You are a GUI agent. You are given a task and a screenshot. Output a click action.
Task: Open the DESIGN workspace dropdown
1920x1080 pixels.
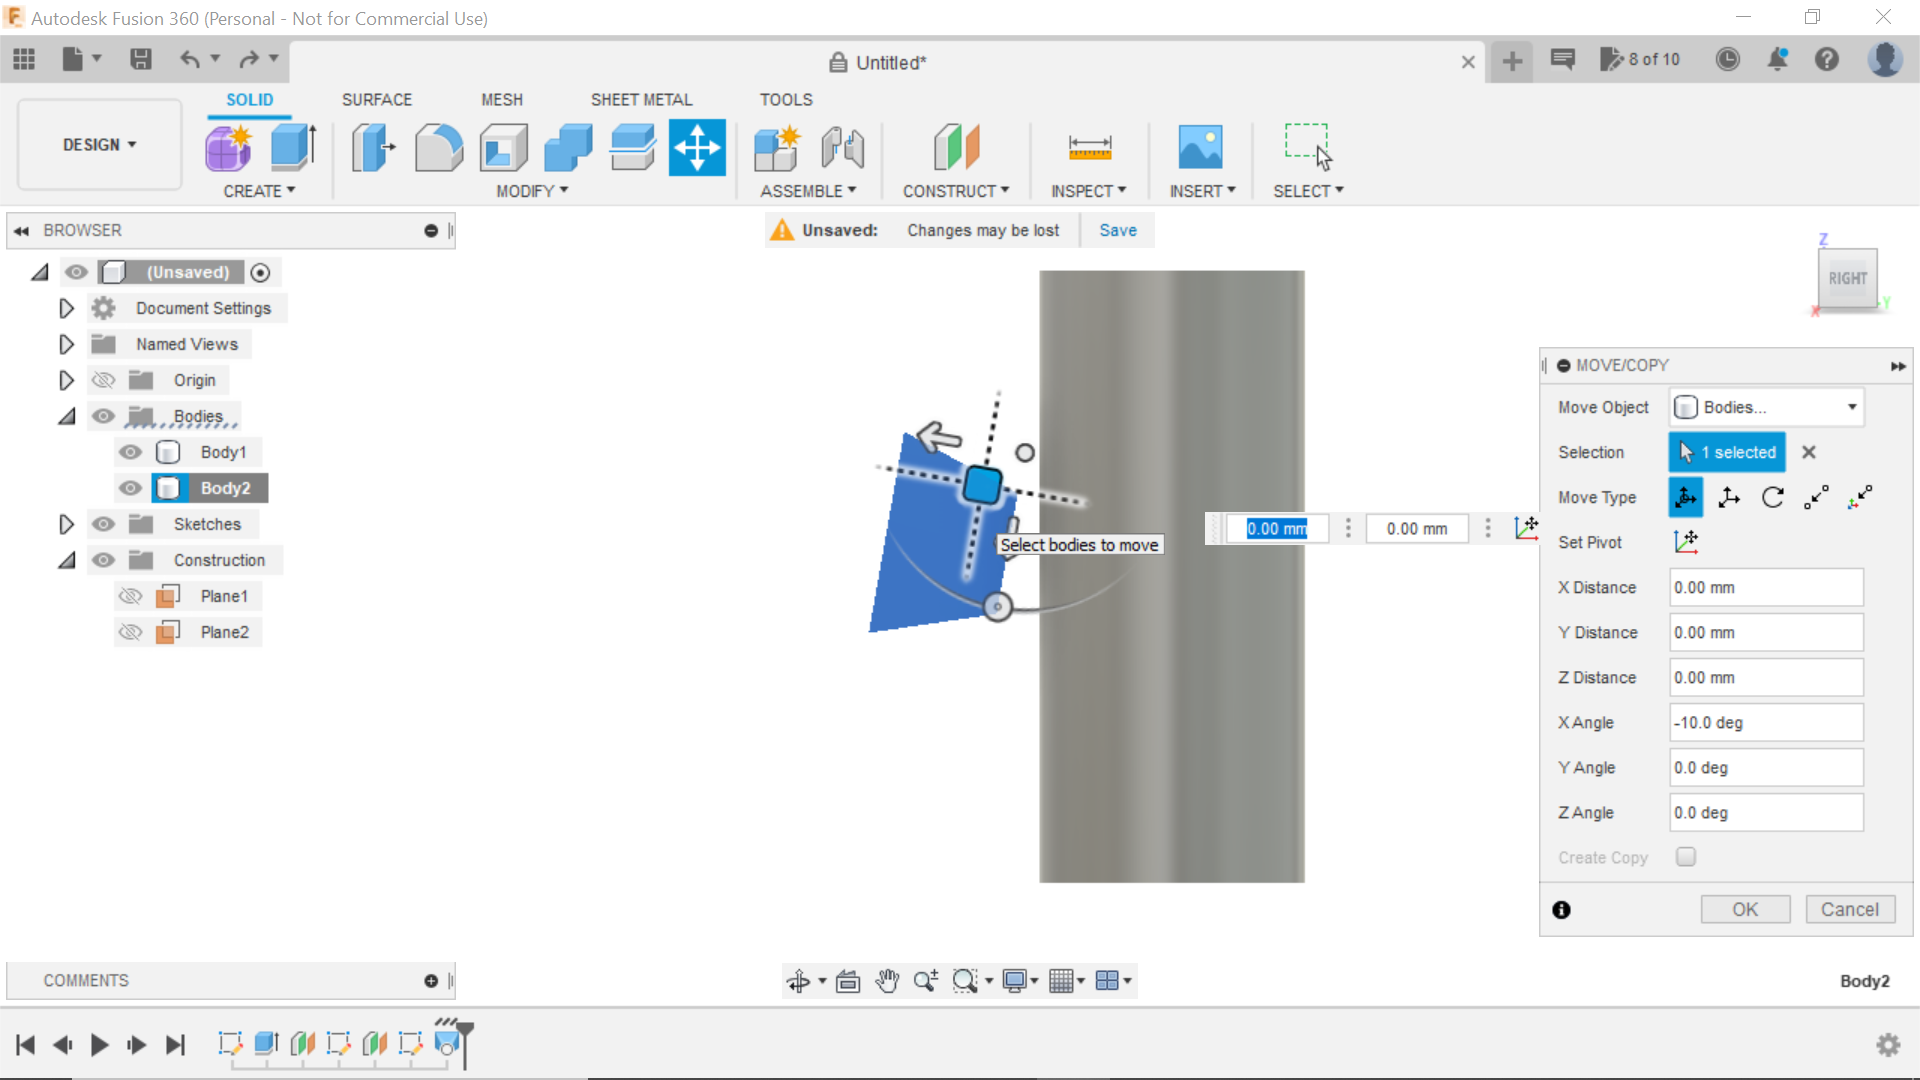[x=97, y=144]
